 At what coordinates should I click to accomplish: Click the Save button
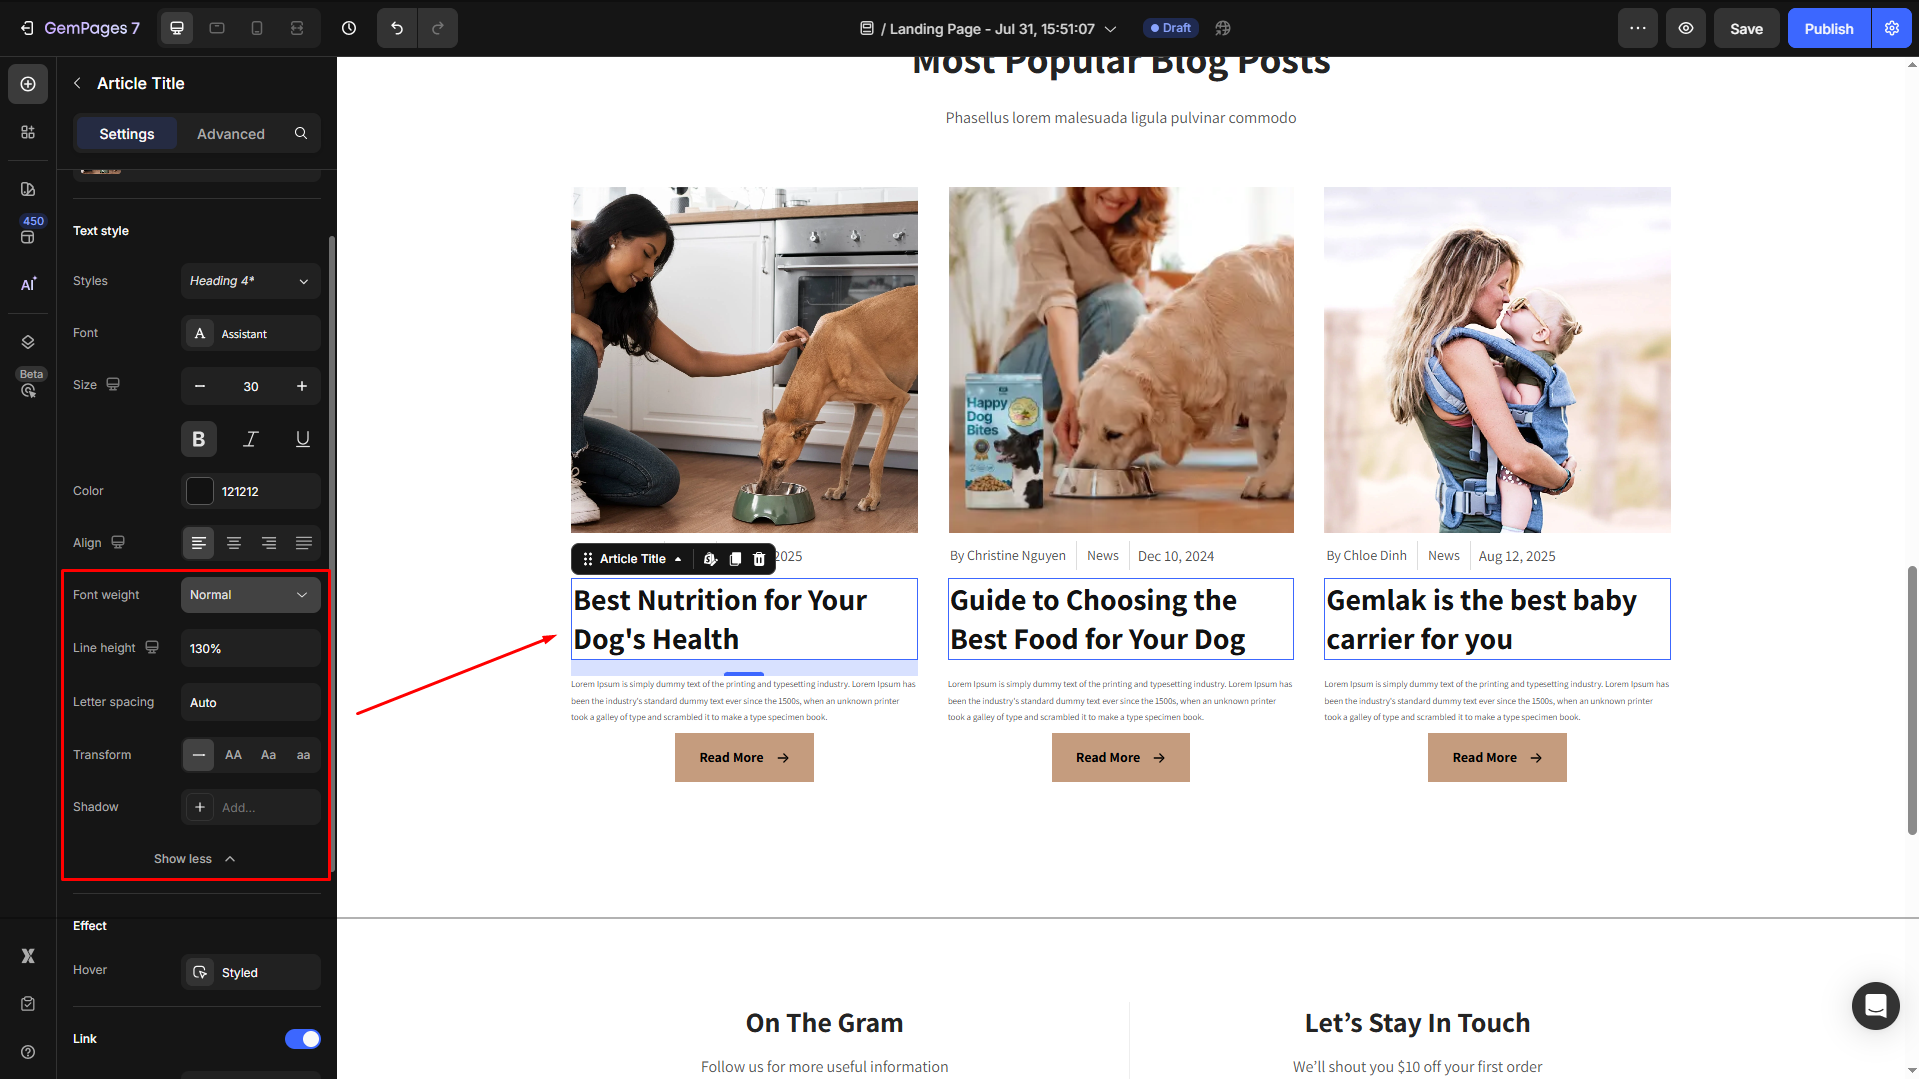tap(1746, 28)
